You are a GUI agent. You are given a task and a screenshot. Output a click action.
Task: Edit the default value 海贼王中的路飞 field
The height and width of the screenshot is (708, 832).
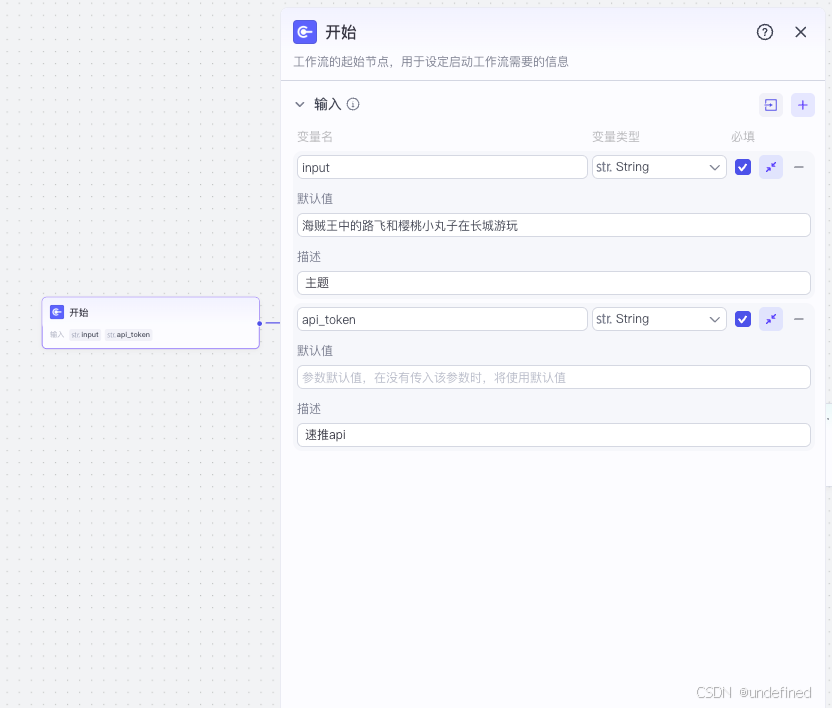tap(553, 226)
